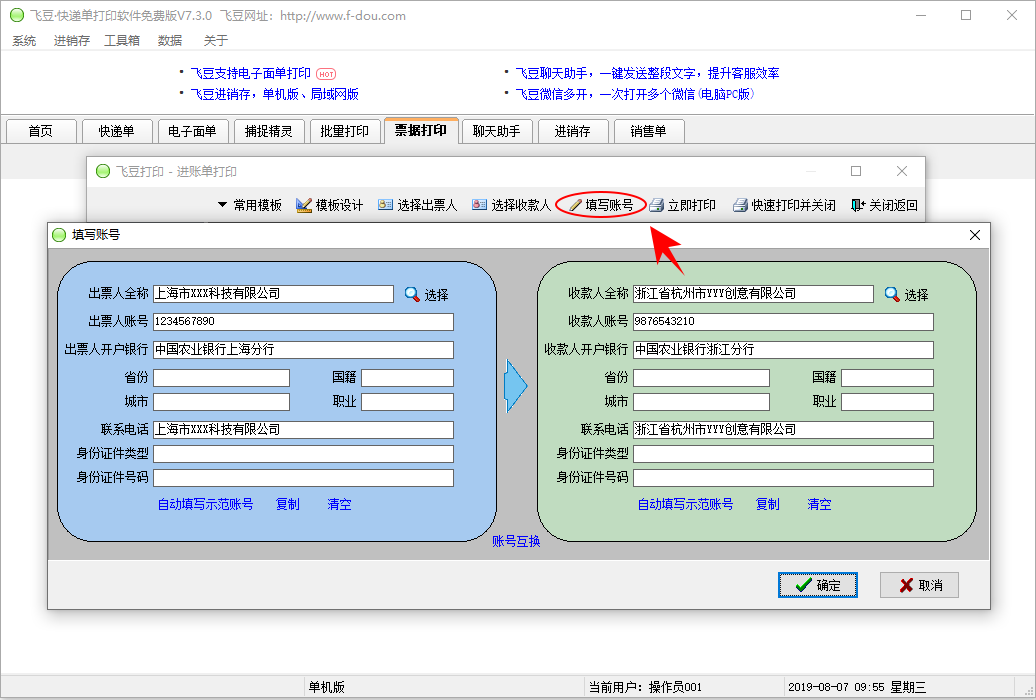Click the 出票人账号 input field
This screenshot has height=700, width=1036.
303,322
